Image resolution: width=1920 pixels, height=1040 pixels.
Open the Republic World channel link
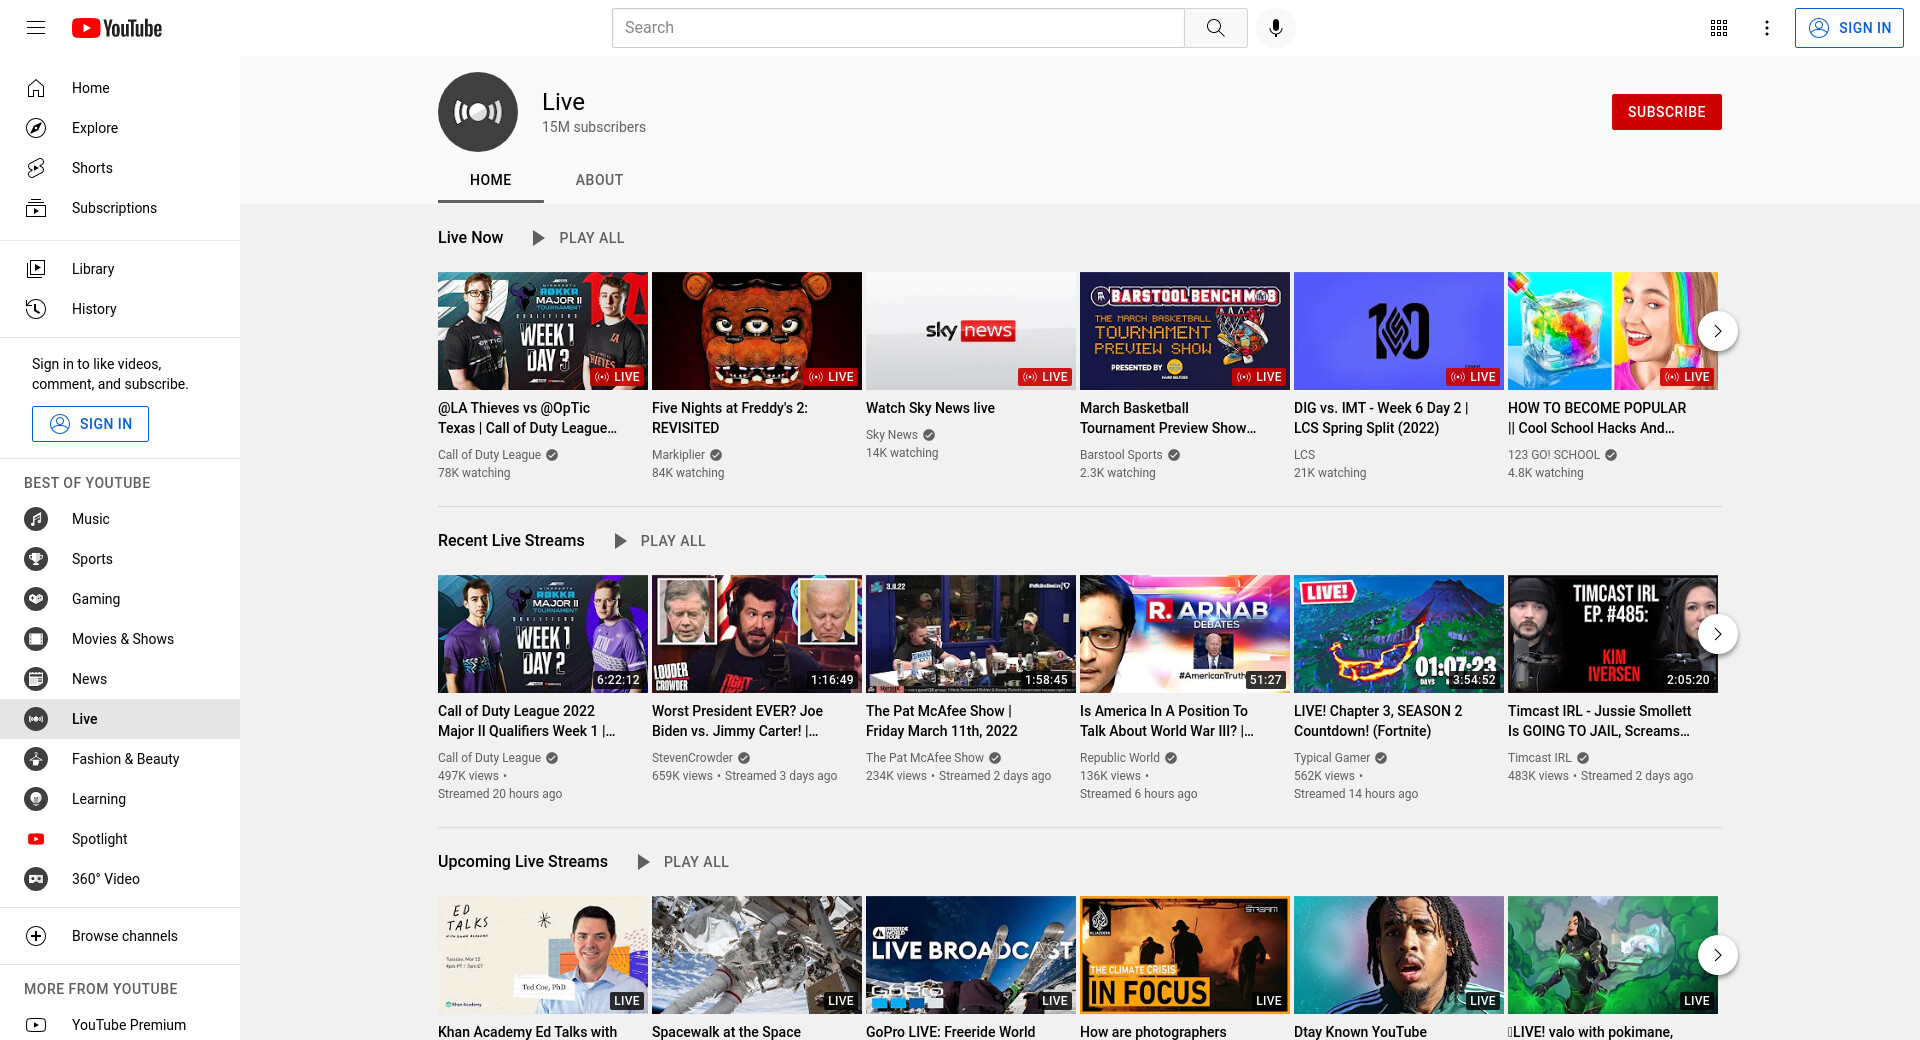[1120, 758]
